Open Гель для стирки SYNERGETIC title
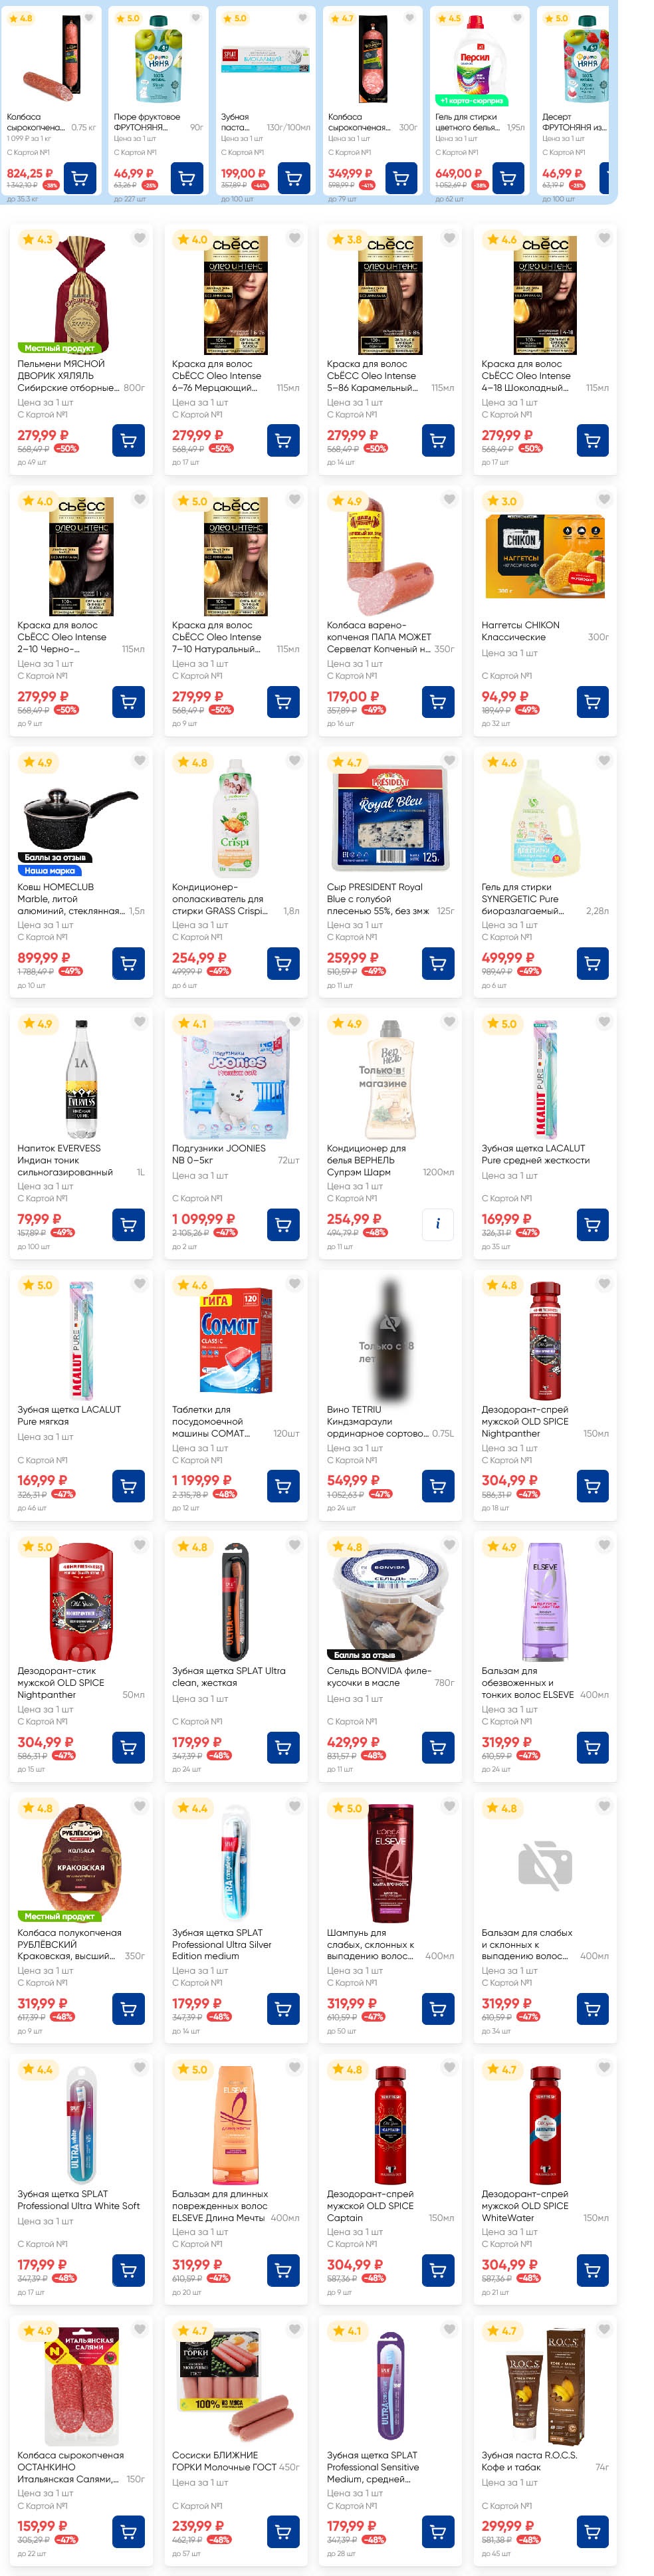 pyautogui.click(x=534, y=898)
